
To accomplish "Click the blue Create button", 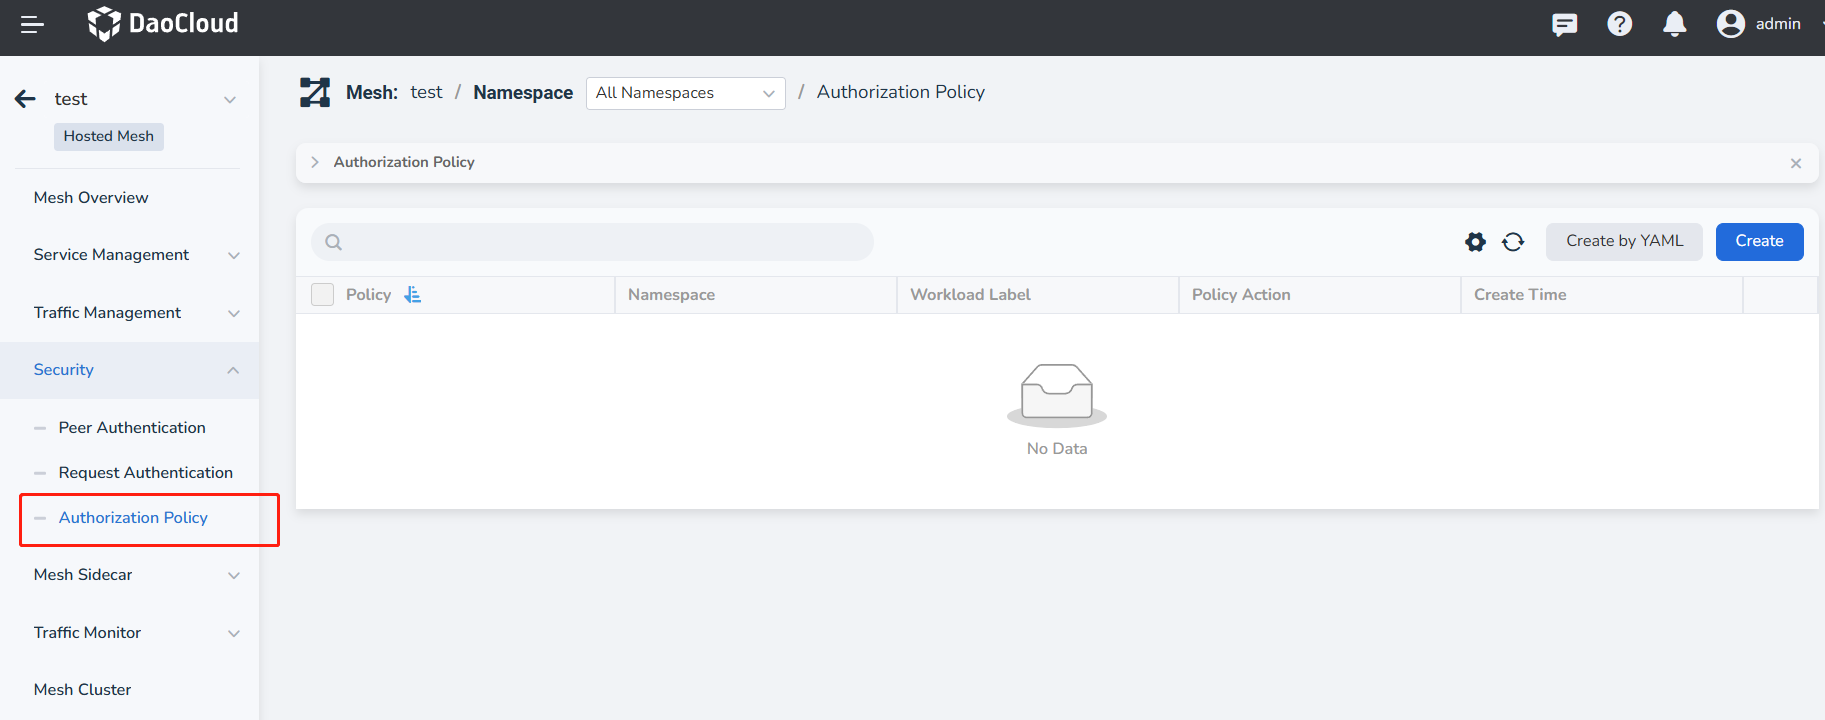I will coord(1759,242).
